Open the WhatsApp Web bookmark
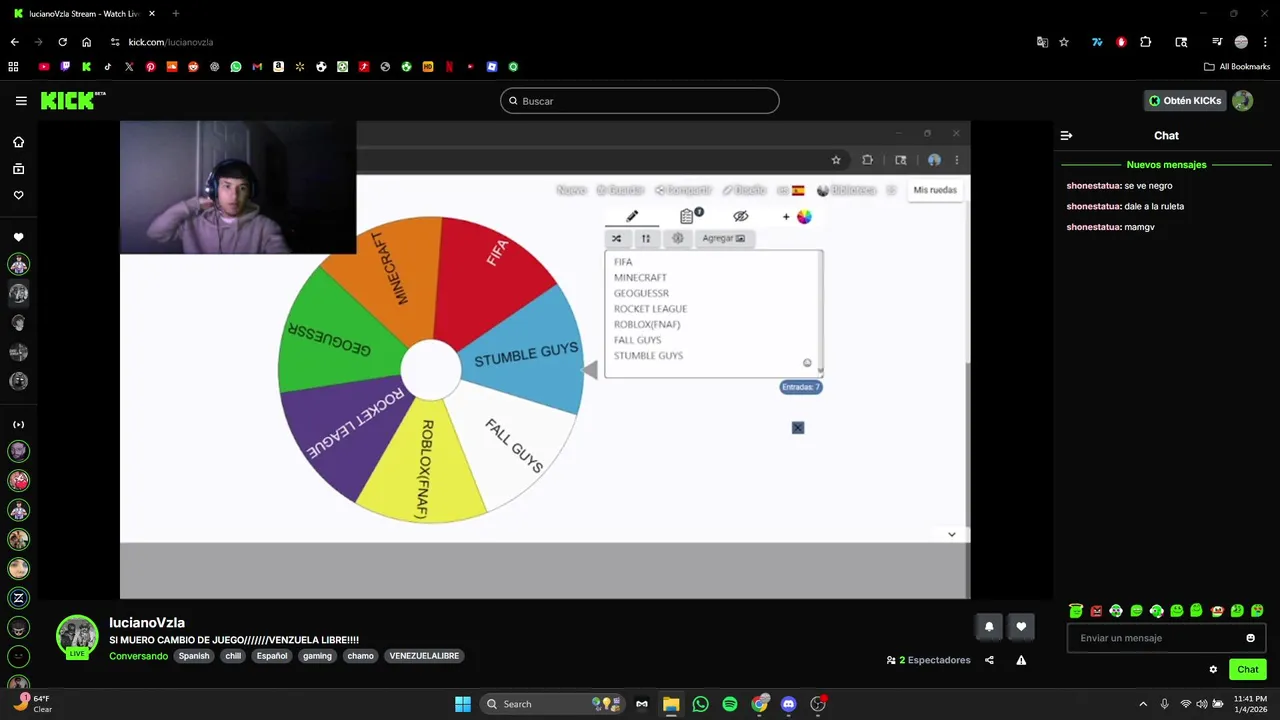This screenshot has height=720, width=1280. [236, 67]
